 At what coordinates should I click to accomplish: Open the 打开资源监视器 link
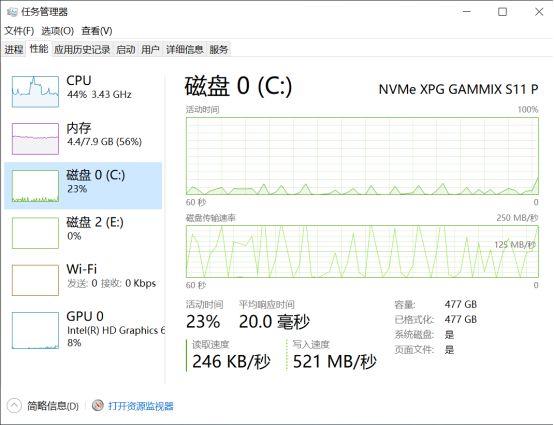(141, 406)
